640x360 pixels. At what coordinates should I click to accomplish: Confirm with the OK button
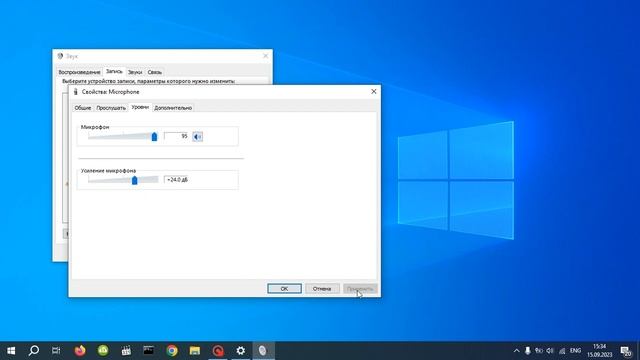click(x=284, y=289)
